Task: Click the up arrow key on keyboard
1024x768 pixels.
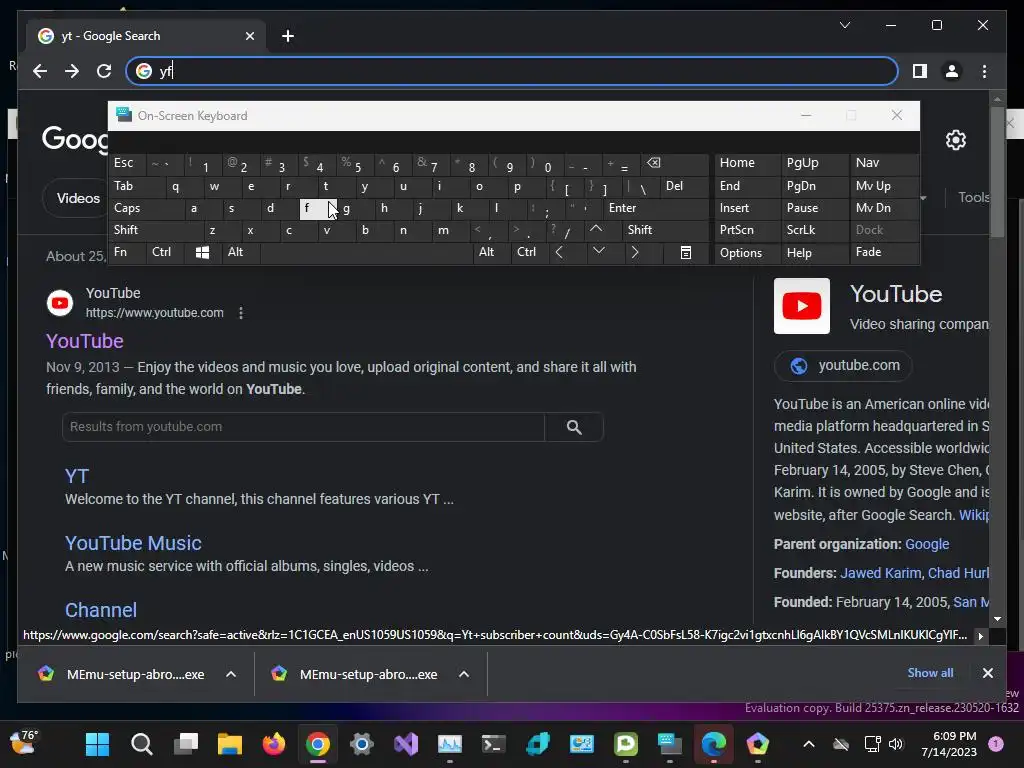Action: tap(596, 230)
